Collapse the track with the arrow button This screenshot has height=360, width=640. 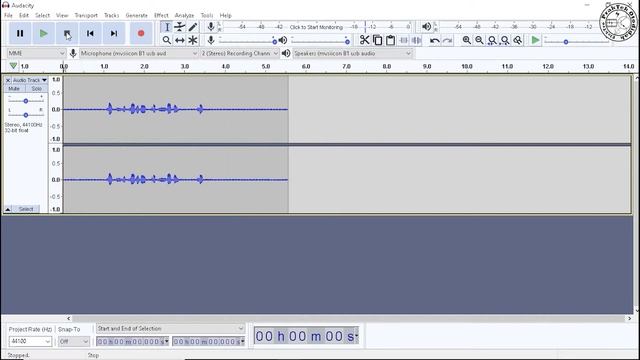tap(8, 209)
